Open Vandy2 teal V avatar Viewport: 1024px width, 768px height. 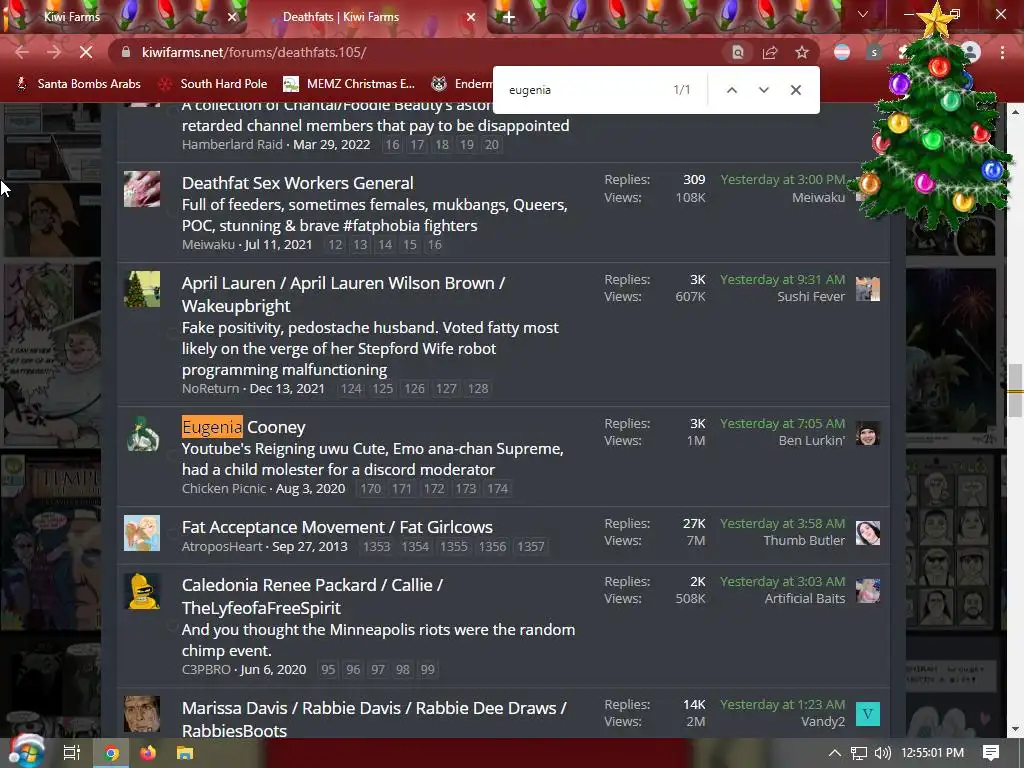[x=868, y=714]
